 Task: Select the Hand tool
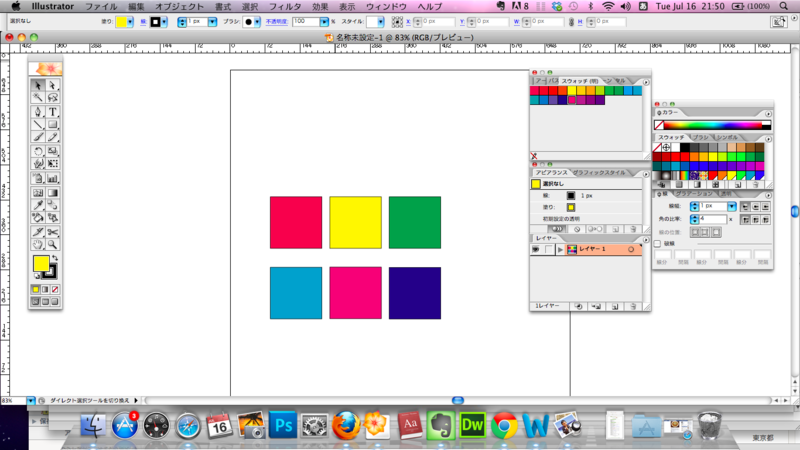(38, 245)
